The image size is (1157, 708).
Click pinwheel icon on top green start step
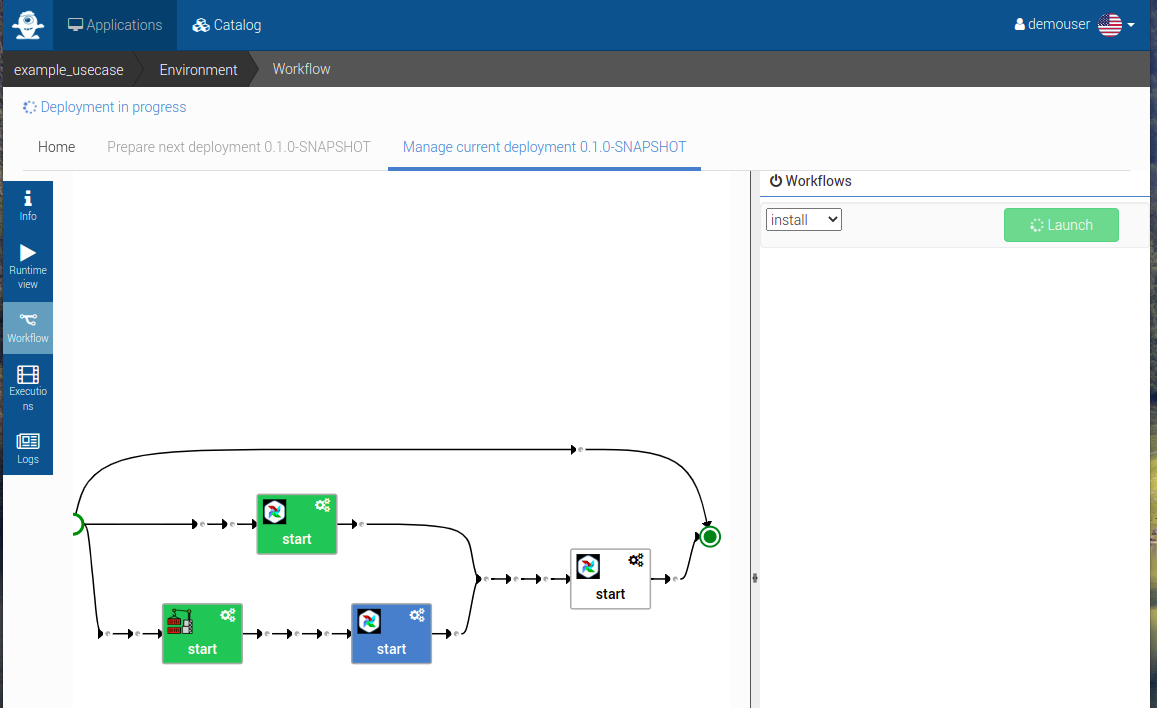click(x=274, y=512)
